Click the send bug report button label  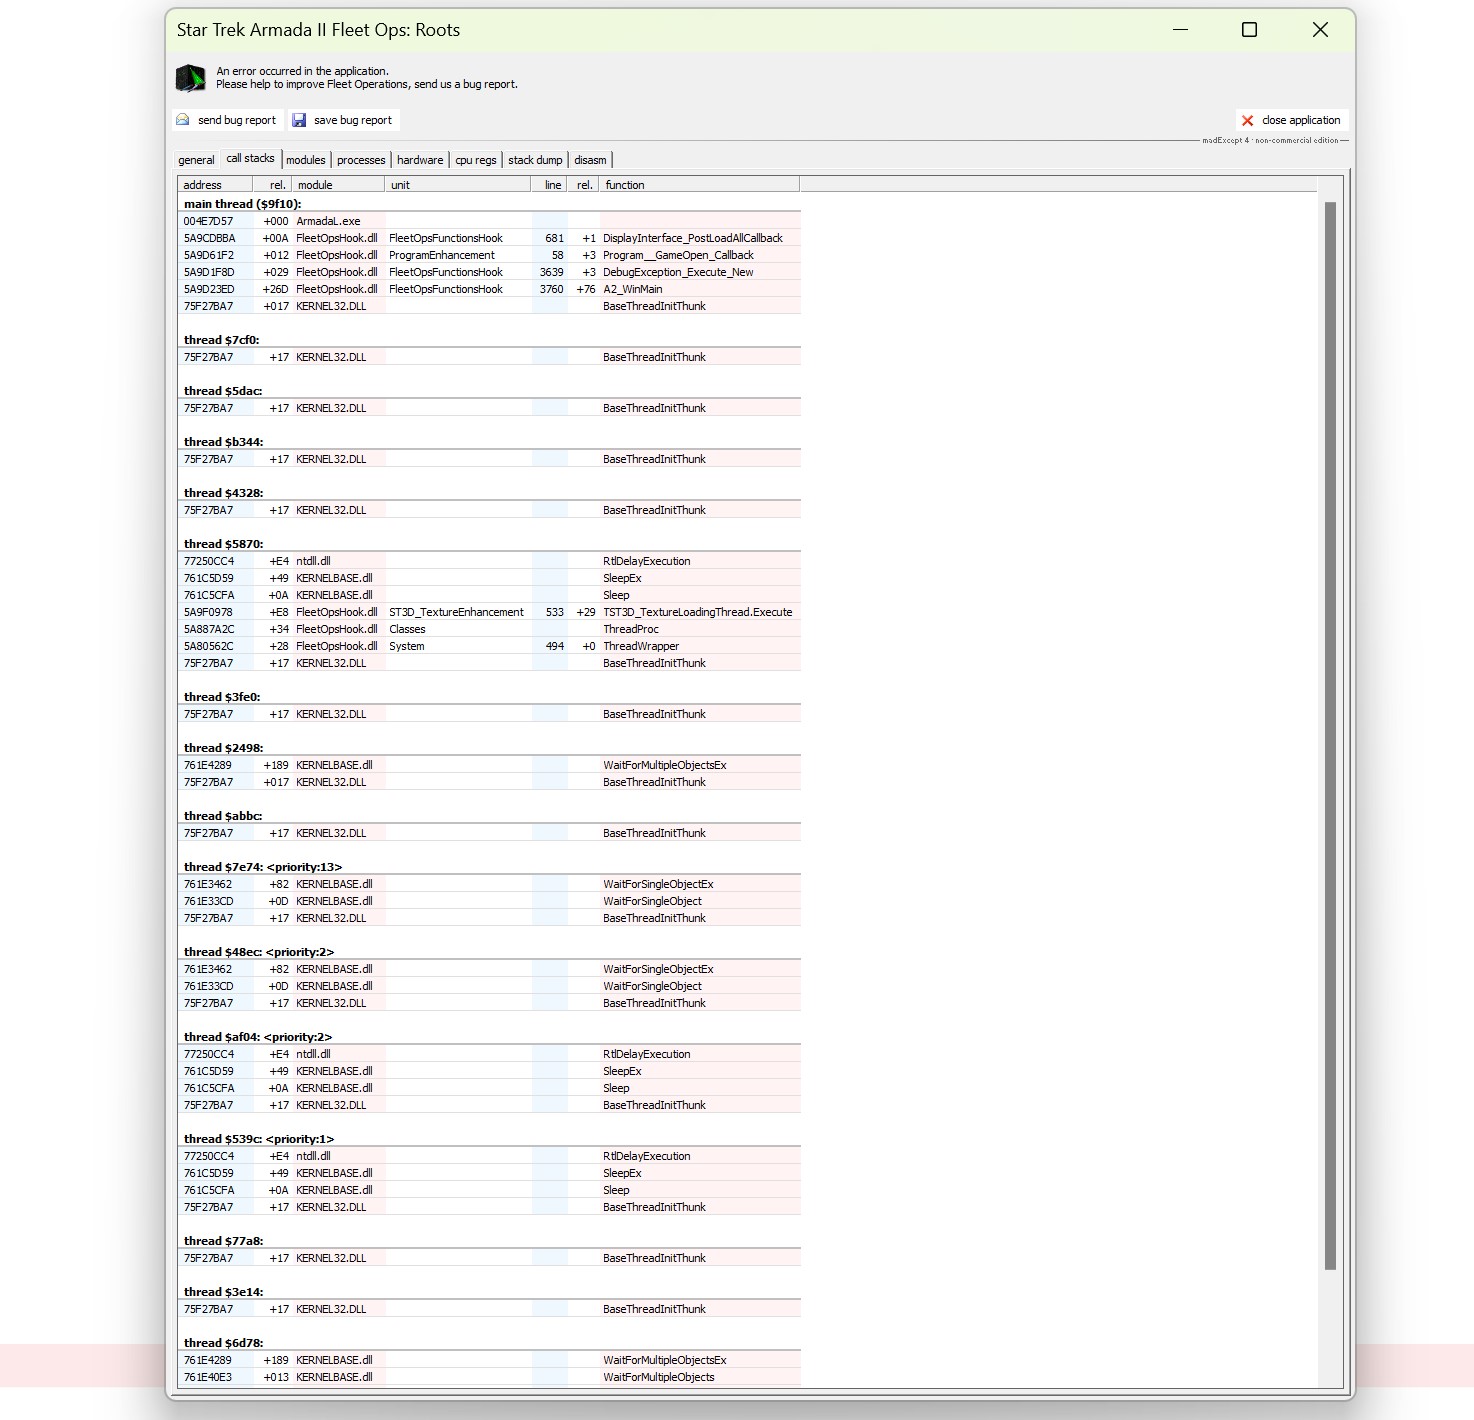click(237, 120)
